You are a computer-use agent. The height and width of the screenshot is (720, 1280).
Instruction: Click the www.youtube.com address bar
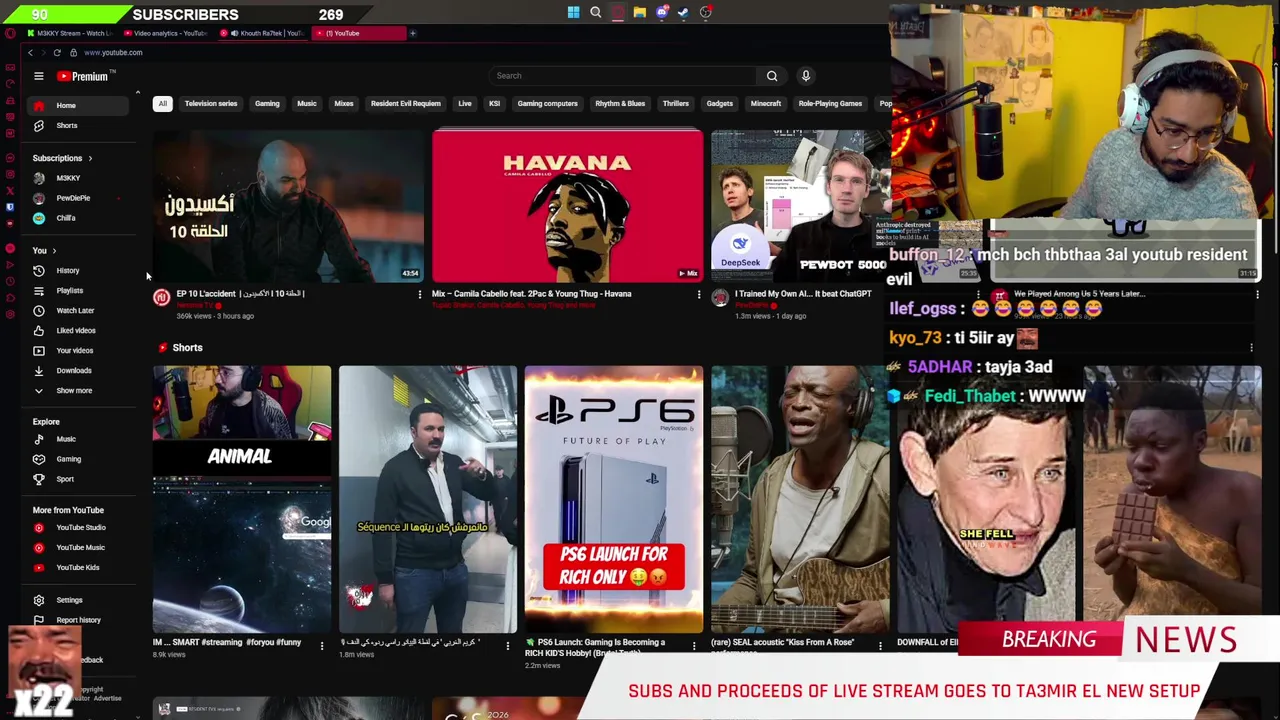[113, 52]
